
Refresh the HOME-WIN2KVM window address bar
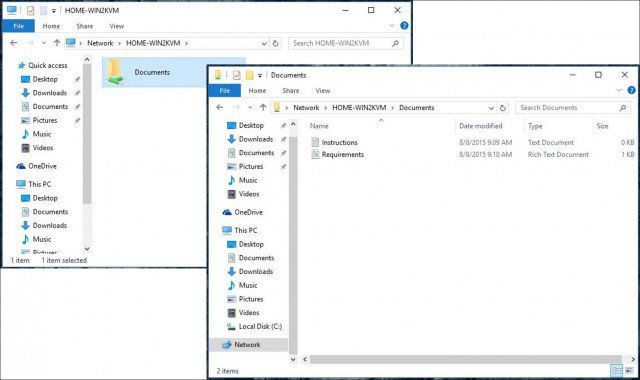[x=276, y=43]
